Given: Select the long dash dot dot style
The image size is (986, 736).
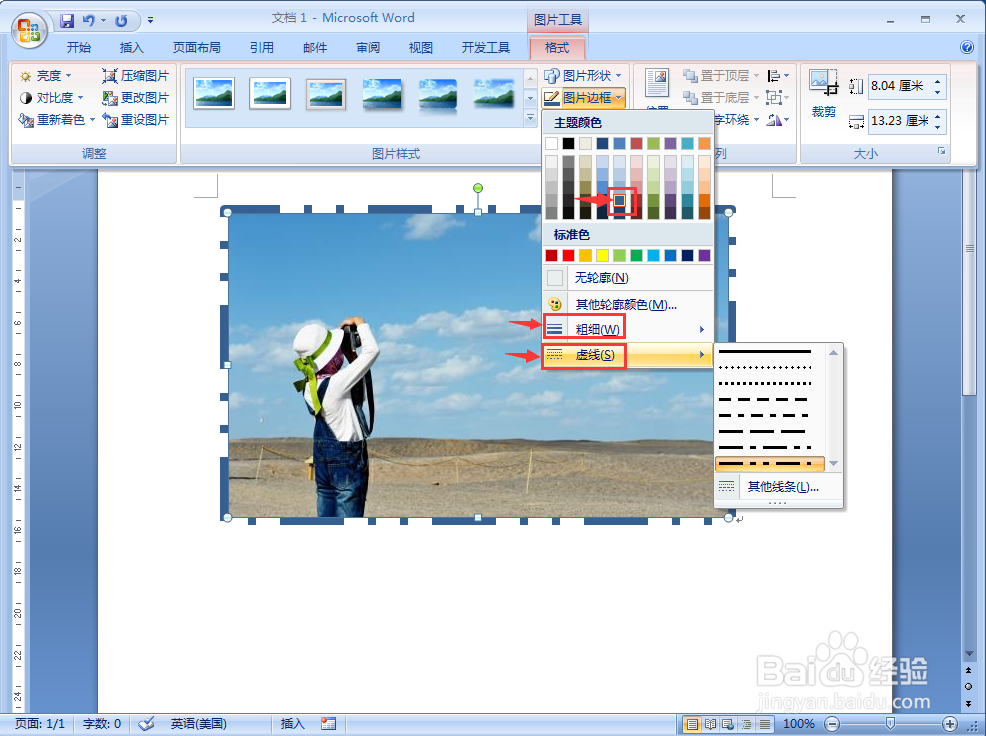Looking at the screenshot, I should click(x=770, y=464).
